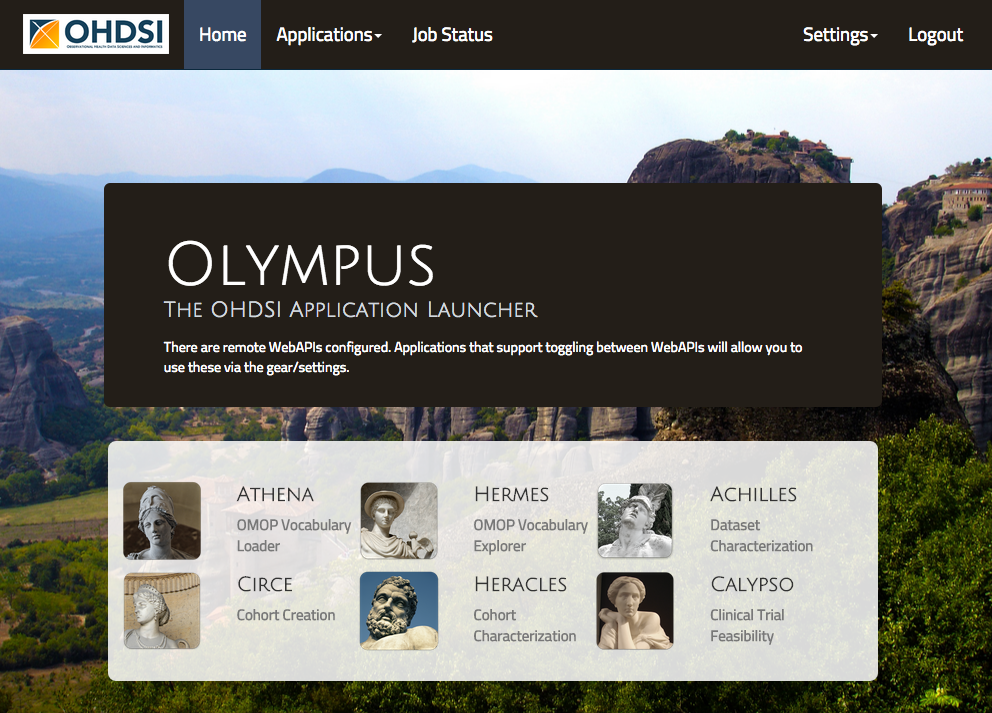Open the Job Status page

[x=452, y=35]
